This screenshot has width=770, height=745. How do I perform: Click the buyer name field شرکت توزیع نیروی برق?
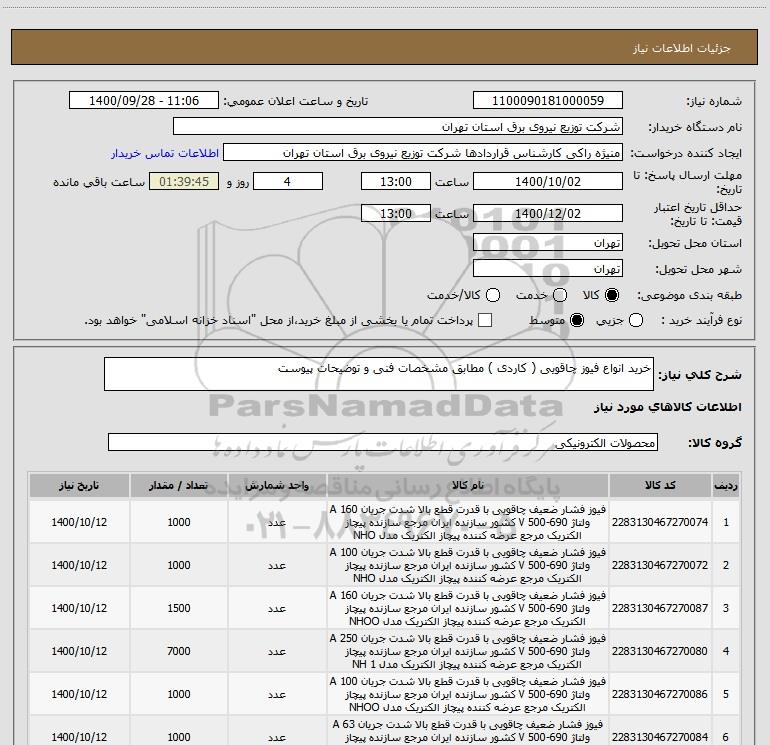398,127
